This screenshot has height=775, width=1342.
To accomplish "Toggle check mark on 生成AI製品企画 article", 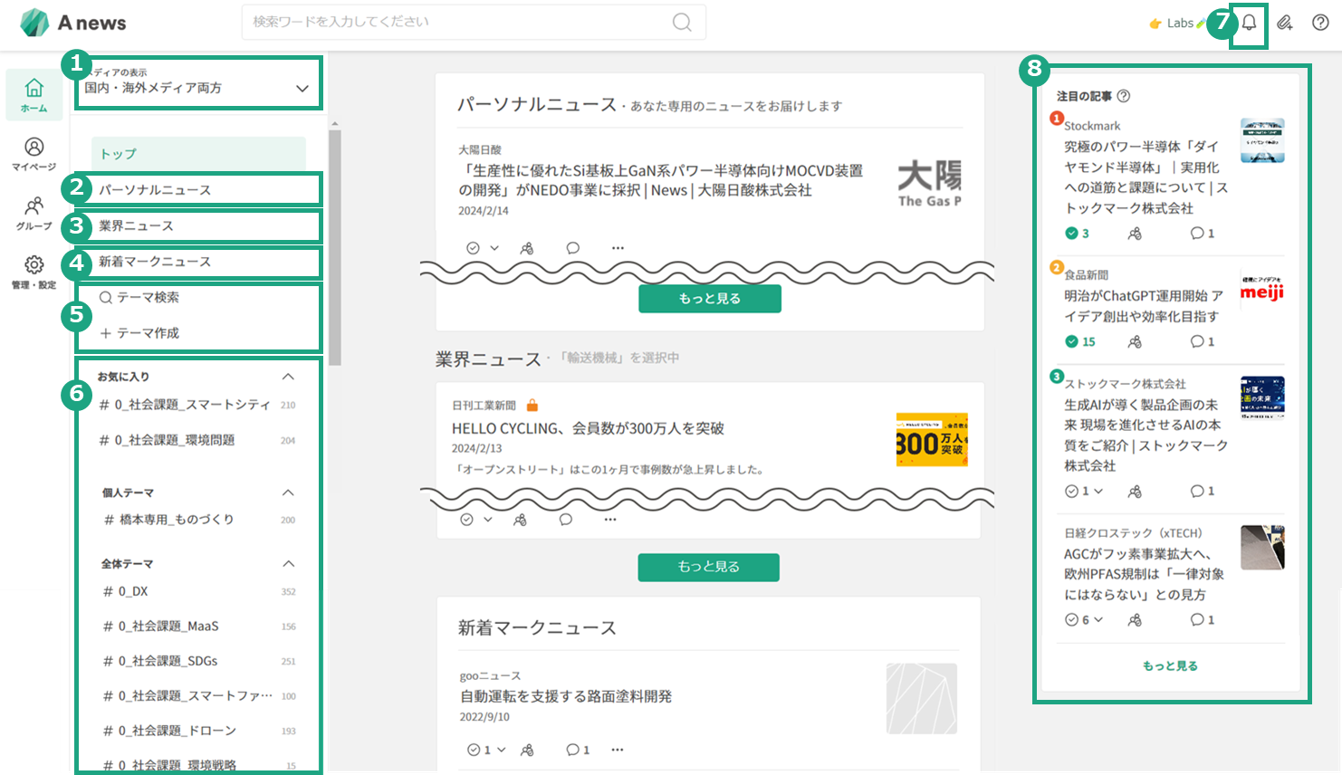I will 1071,491.
